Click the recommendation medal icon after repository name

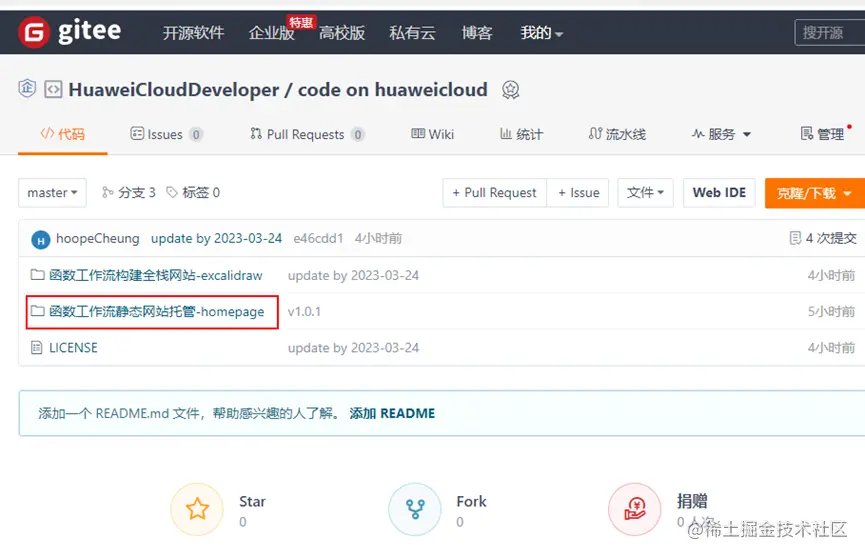510,89
